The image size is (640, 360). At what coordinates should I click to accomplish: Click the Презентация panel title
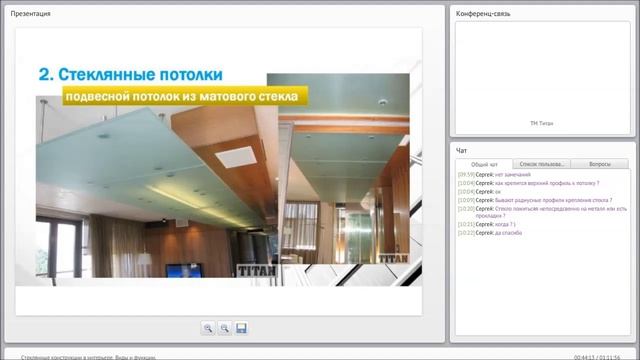click(31, 13)
